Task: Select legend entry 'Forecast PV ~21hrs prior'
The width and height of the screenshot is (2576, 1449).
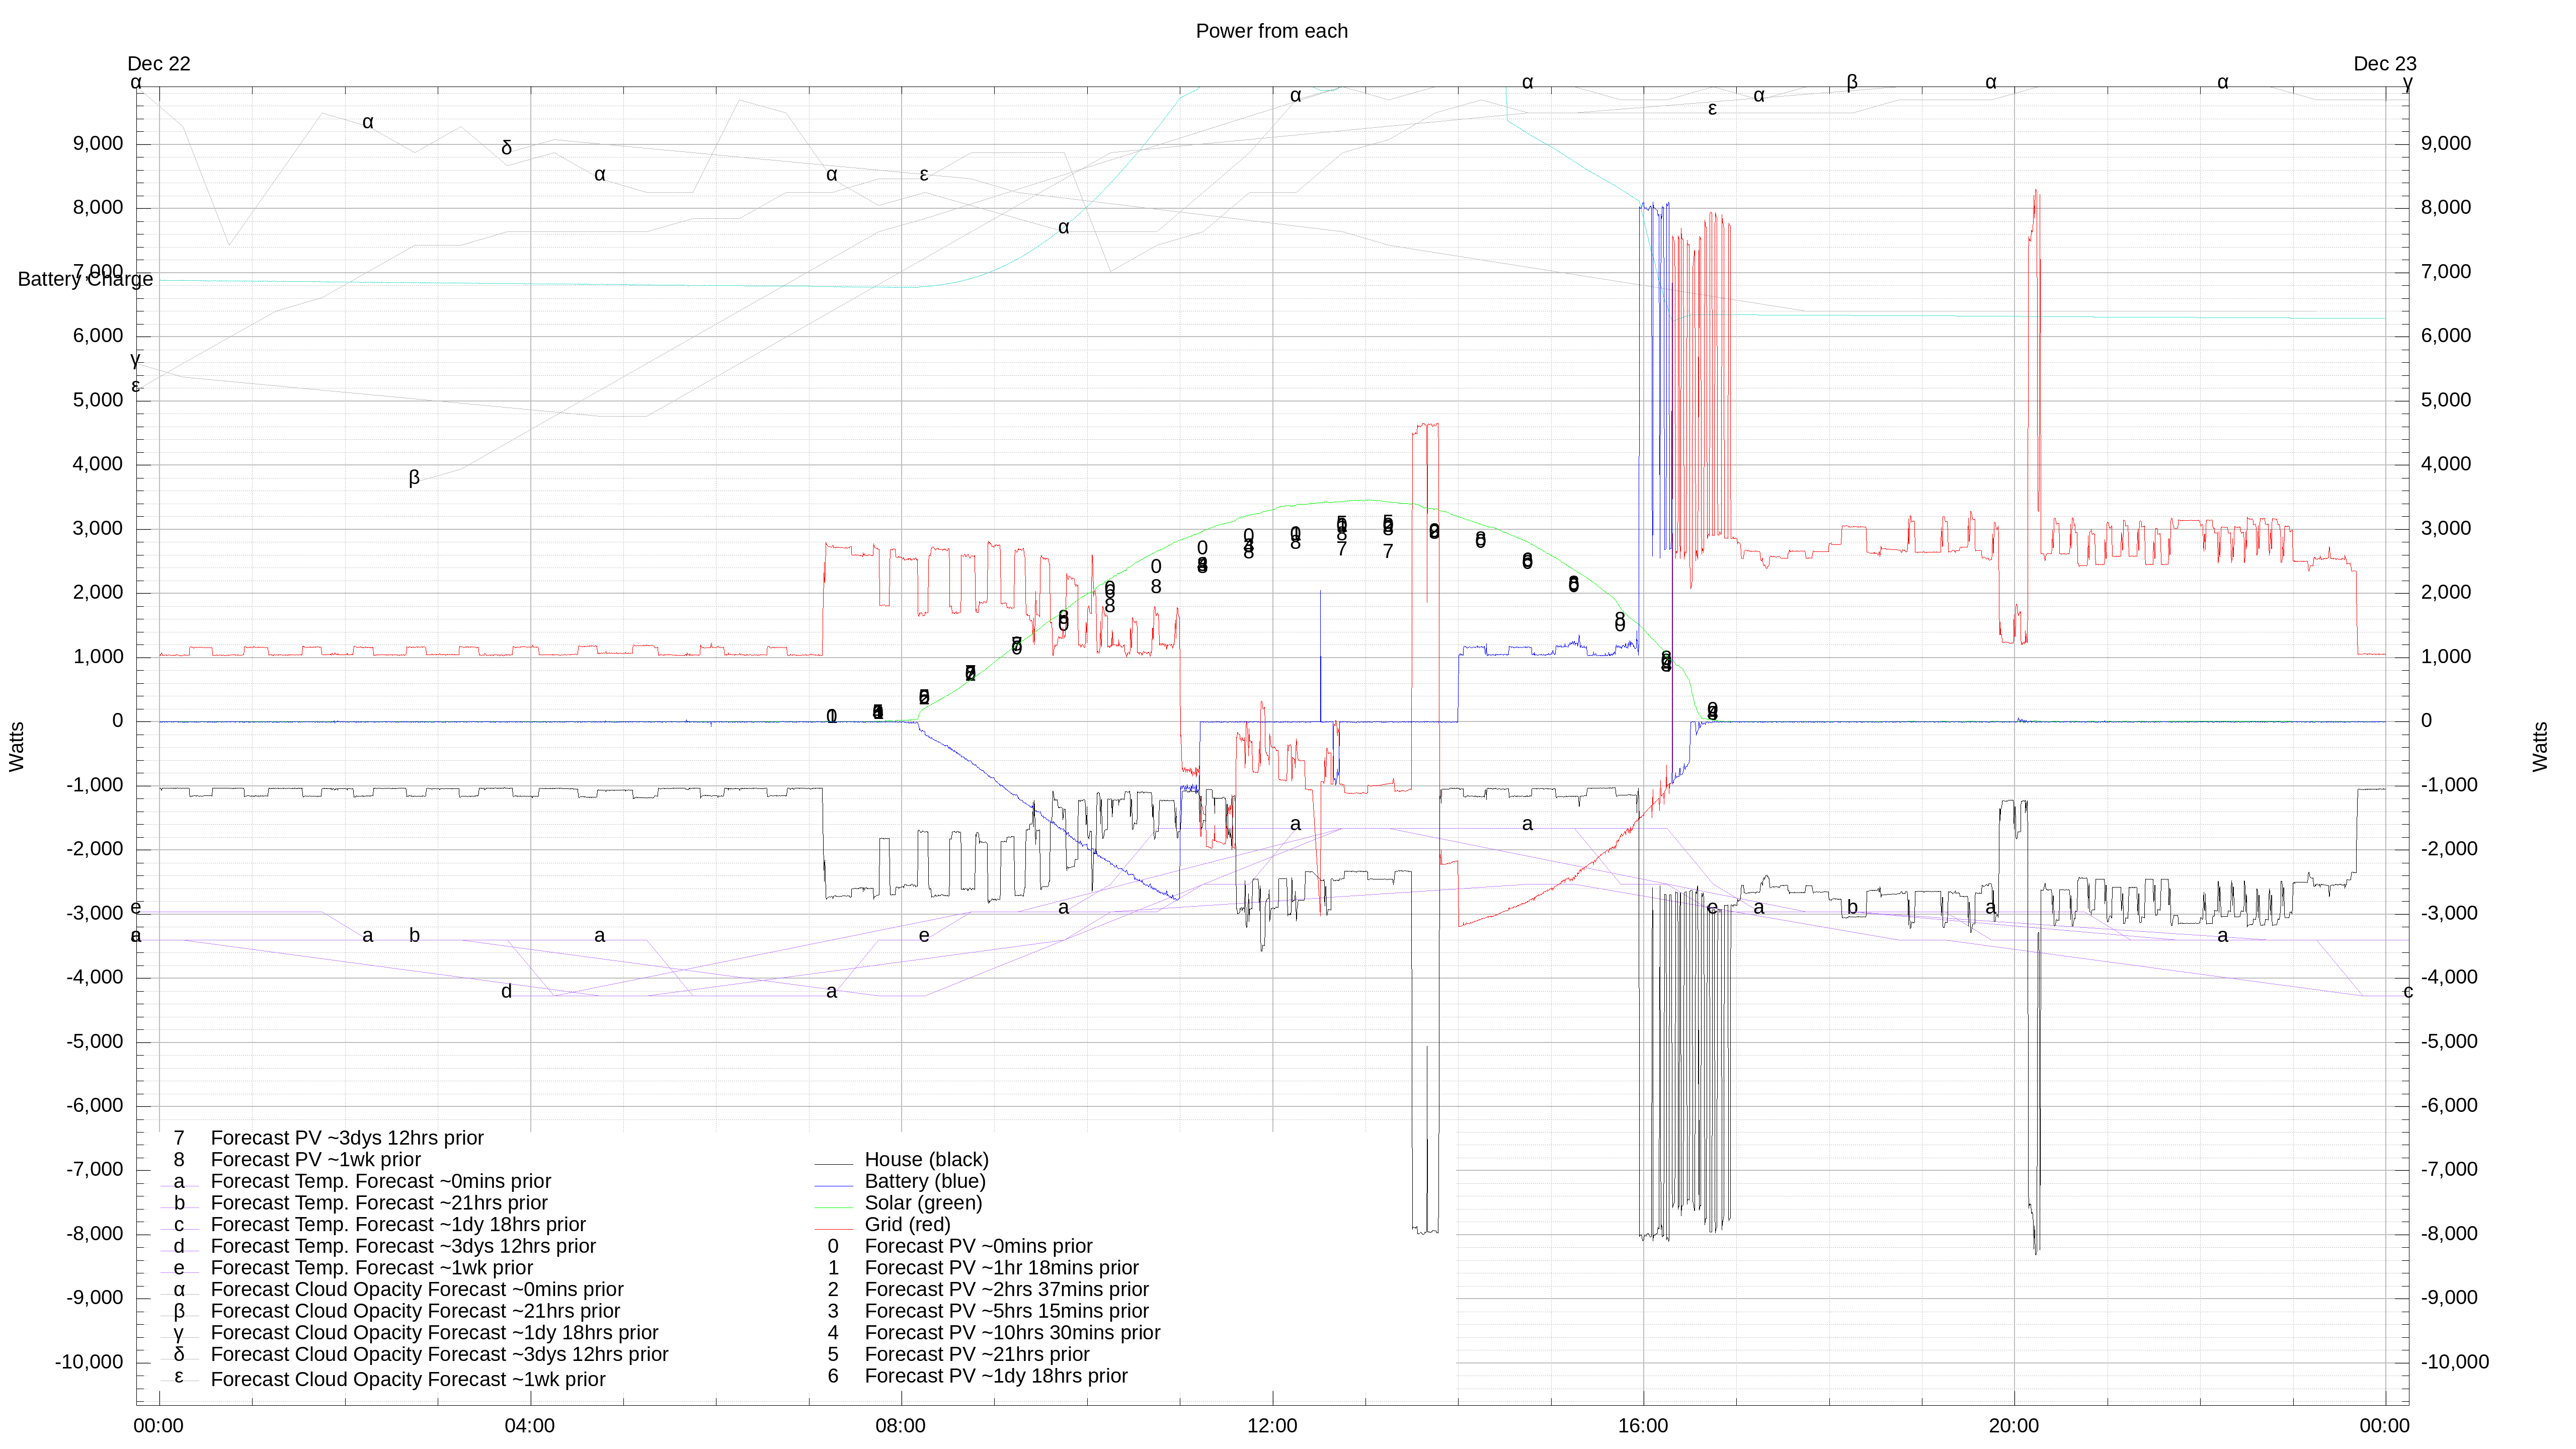Action: pos(977,1354)
